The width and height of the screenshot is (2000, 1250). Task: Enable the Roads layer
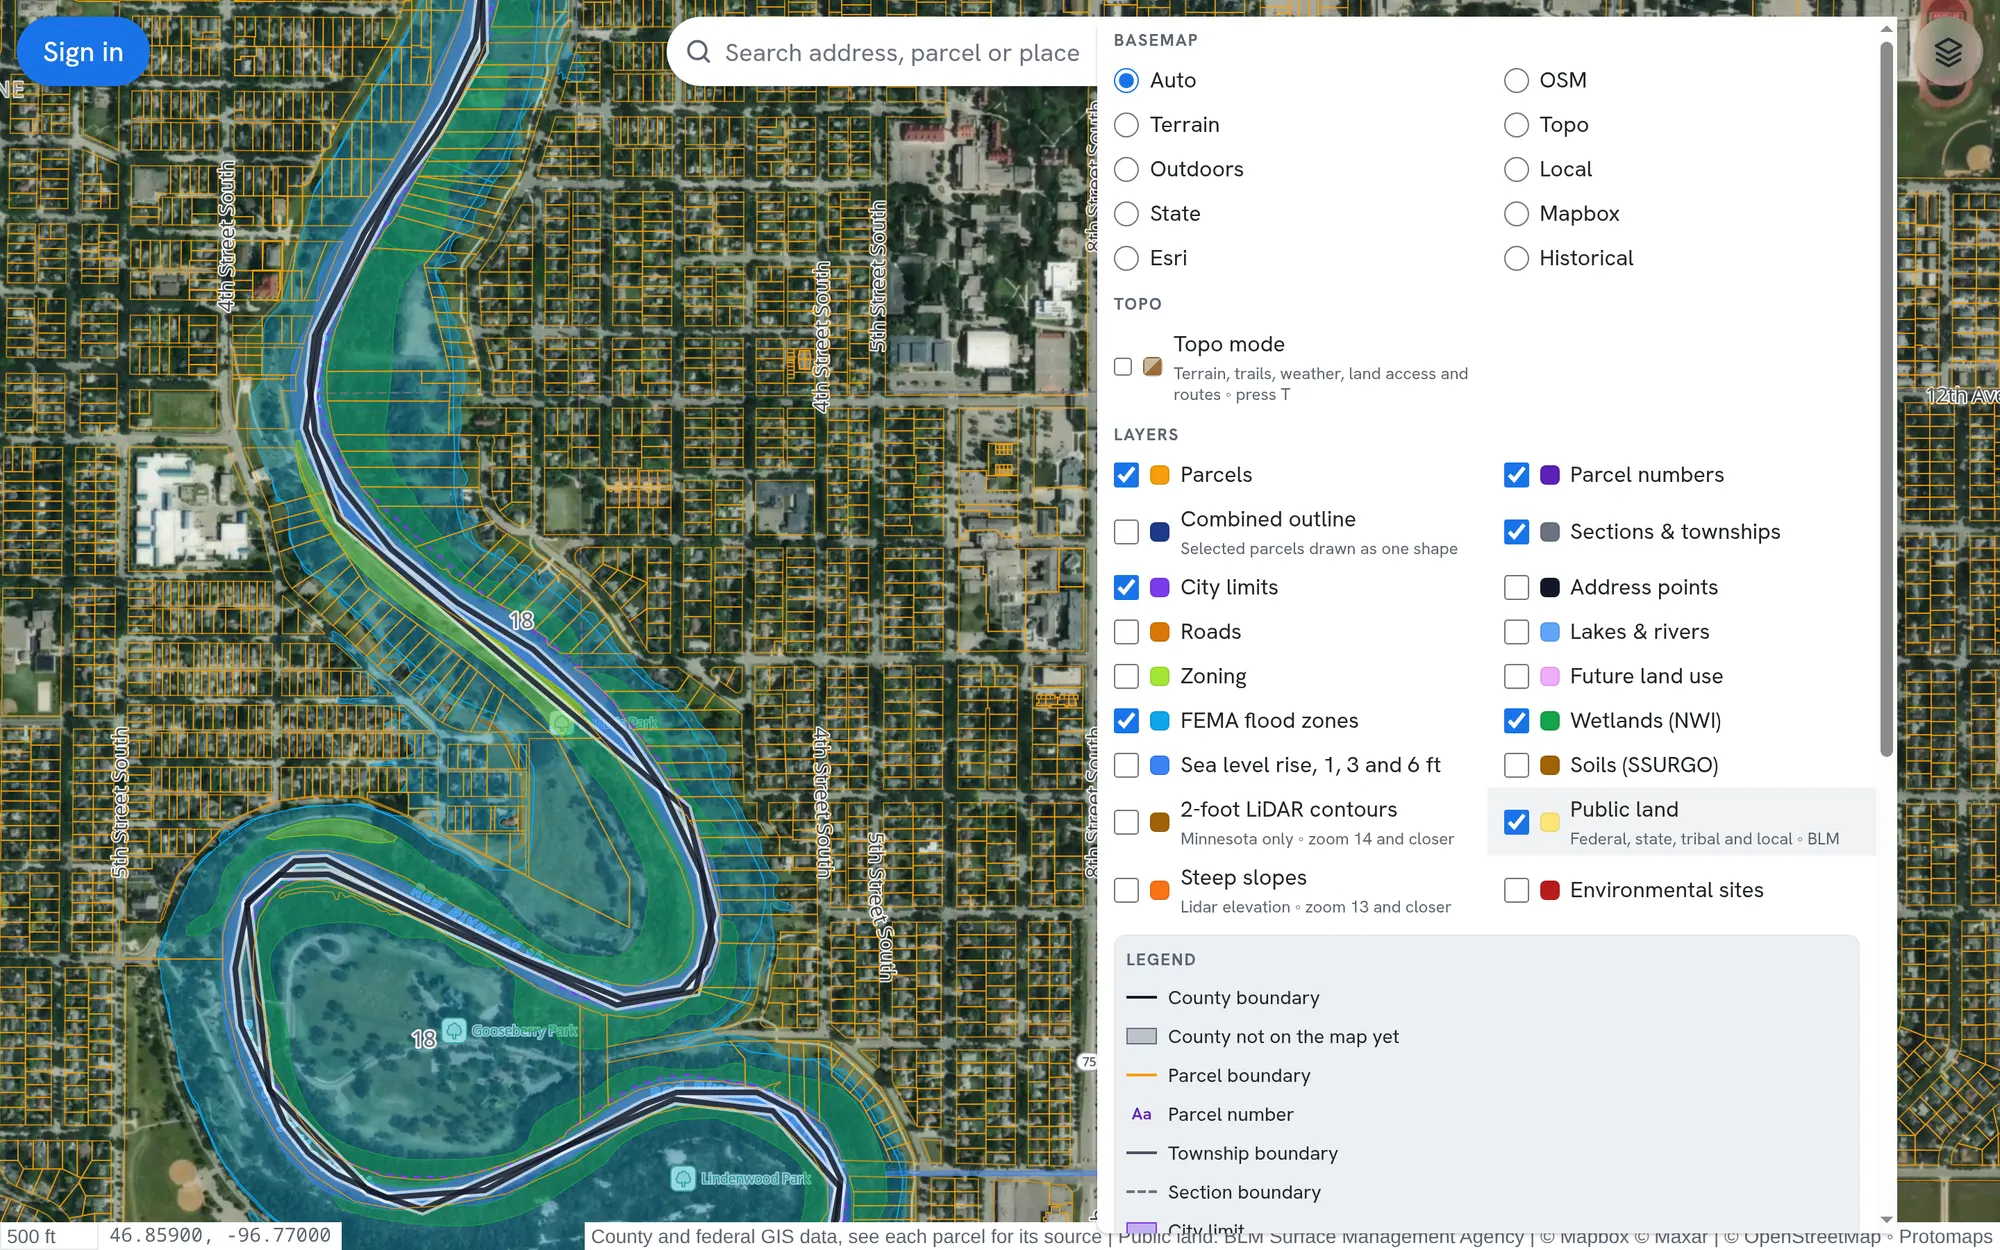click(1126, 632)
